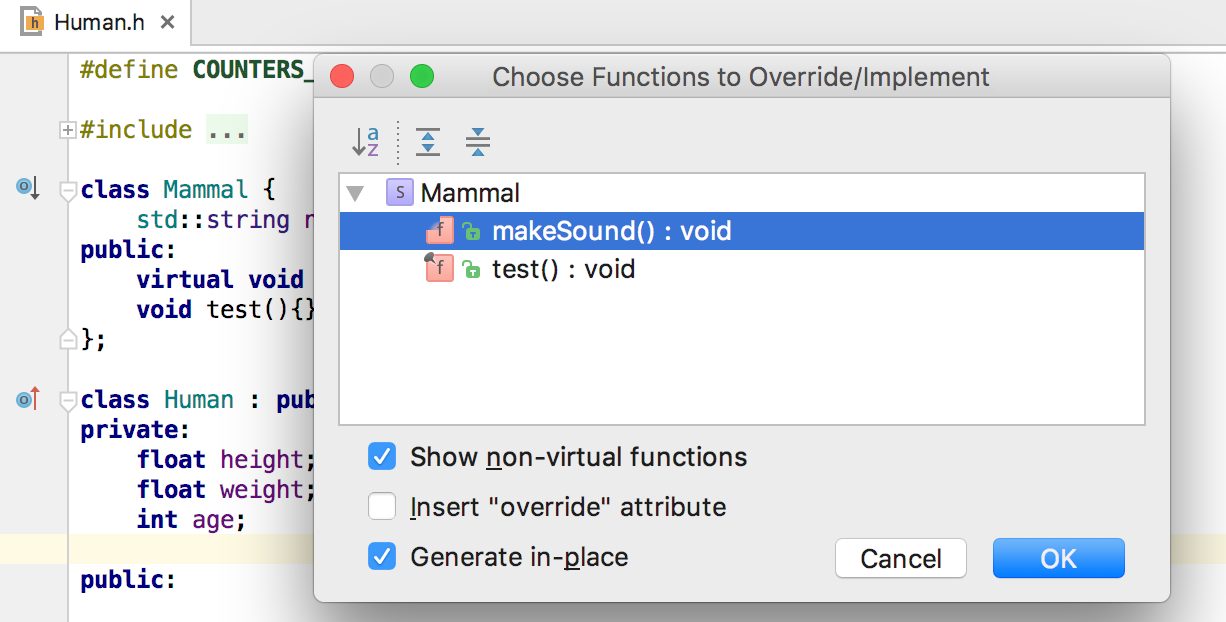The height and width of the screenshot is (622, 1226).
Task: Switch to the Human.h editor tab
Action: click(100, 21)
